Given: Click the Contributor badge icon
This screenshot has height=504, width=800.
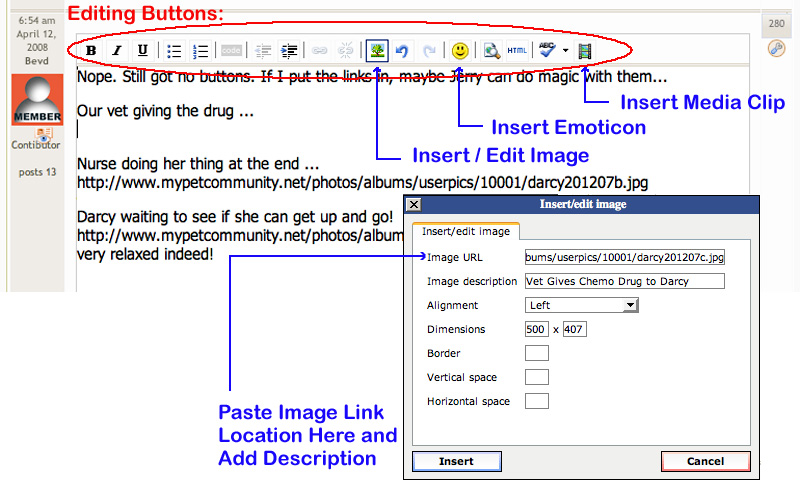Looking at the screenshot, I should (44, 134).
